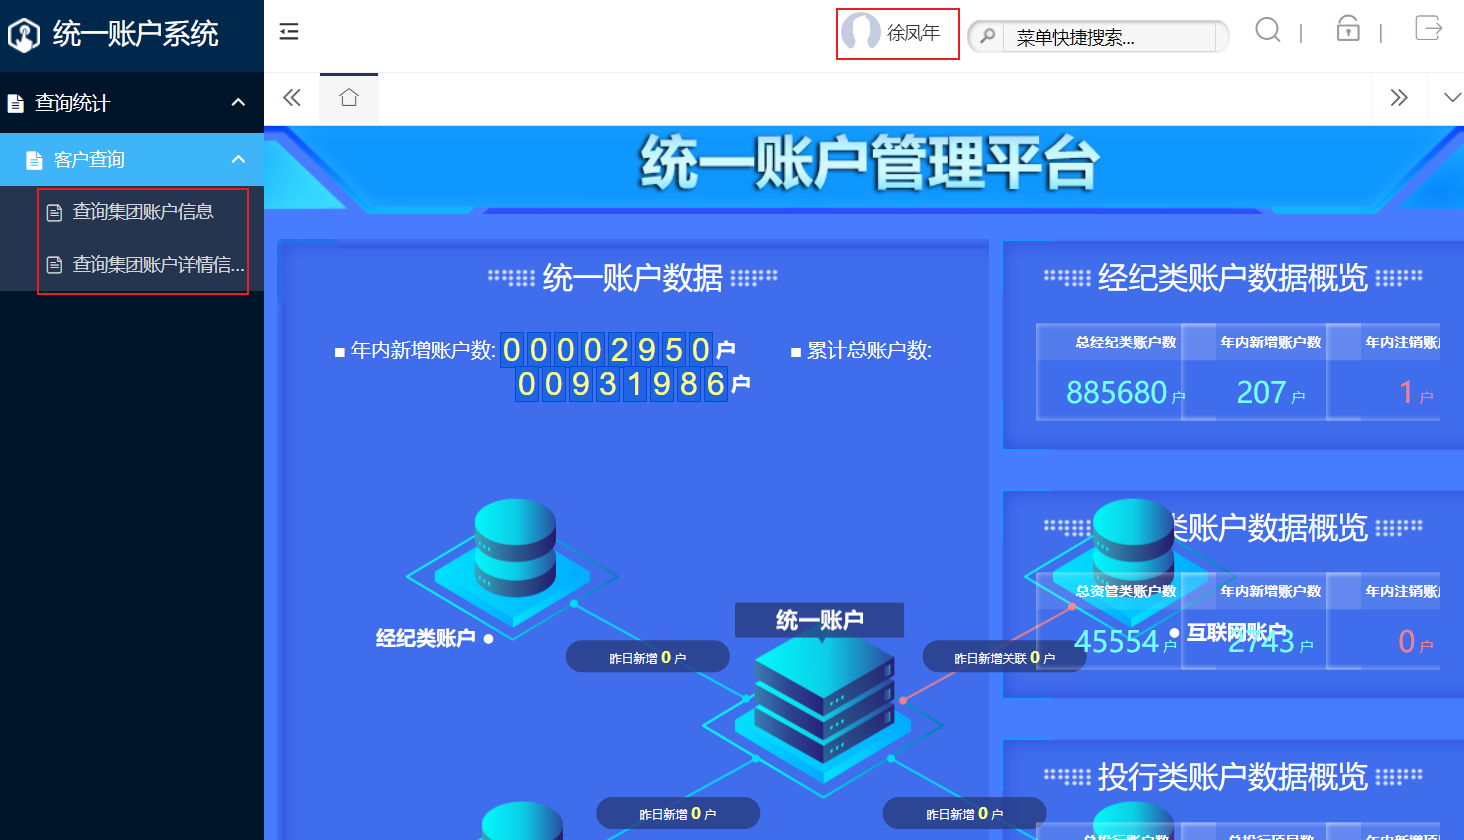Open the search icon in top header
Screen dimensions: 1464x840
(x=1268, y=30)
